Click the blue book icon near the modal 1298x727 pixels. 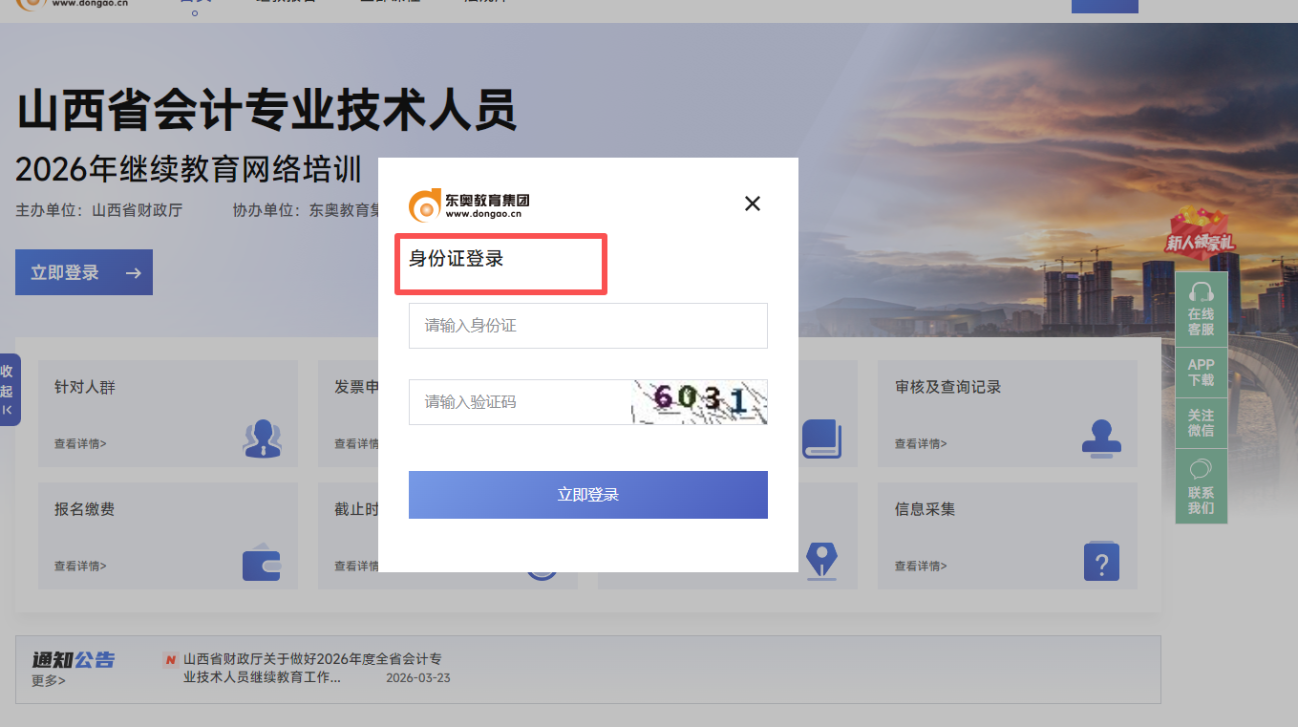822,437
